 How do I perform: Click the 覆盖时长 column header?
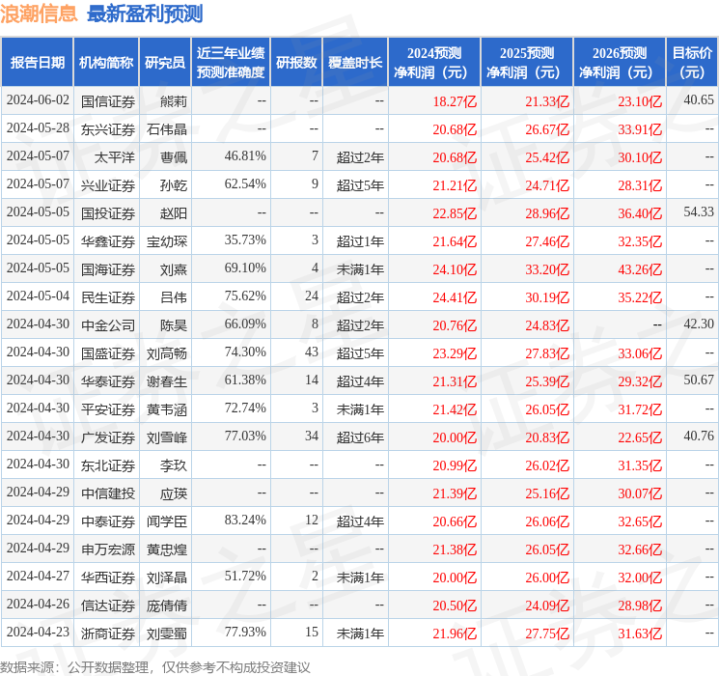355,62
